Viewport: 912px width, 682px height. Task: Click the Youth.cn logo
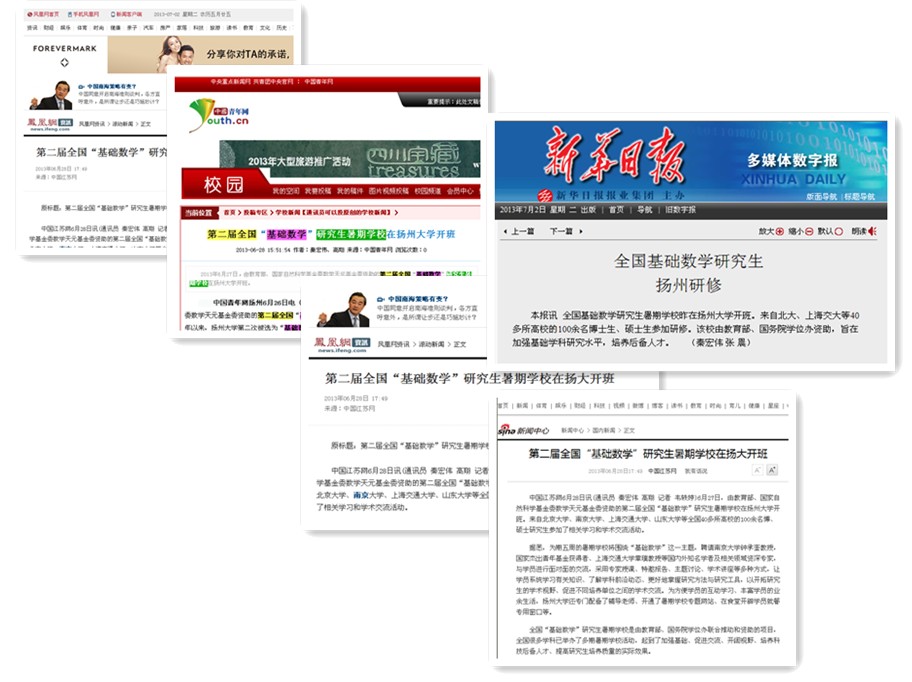(x=218, y=116)
